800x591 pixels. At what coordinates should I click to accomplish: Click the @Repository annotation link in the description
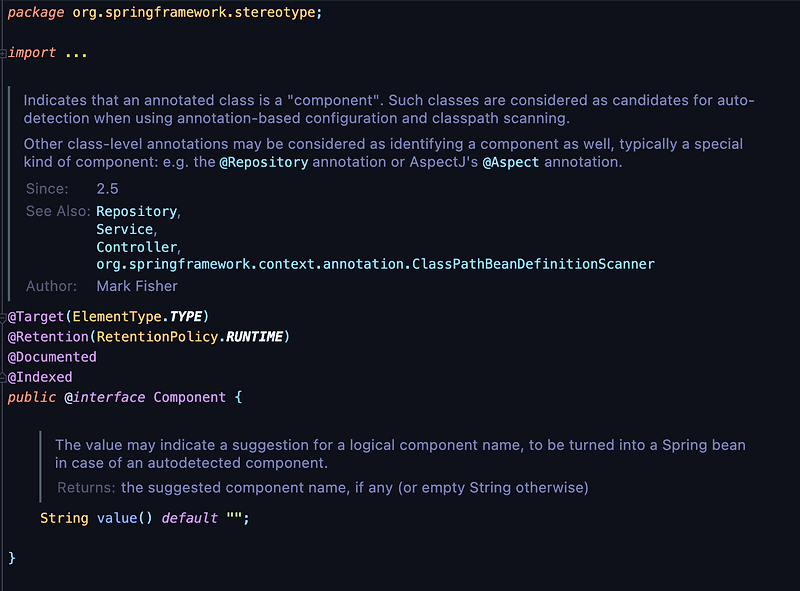[265, 160]
